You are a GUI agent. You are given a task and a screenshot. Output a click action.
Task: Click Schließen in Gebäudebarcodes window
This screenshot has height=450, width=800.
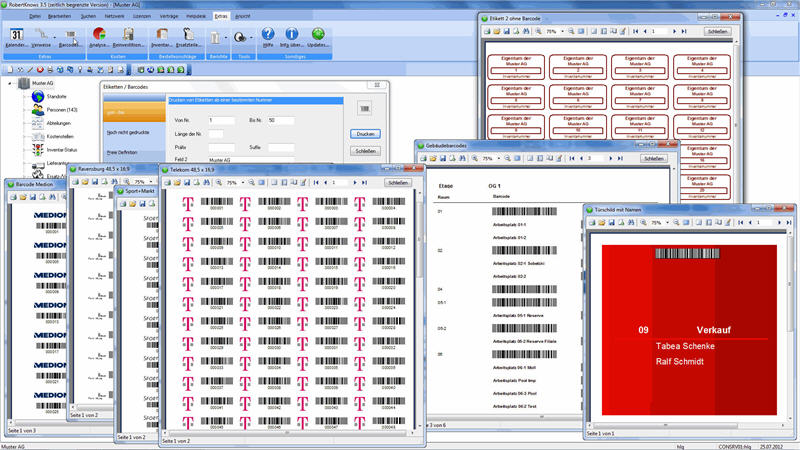tap(654, 158)
